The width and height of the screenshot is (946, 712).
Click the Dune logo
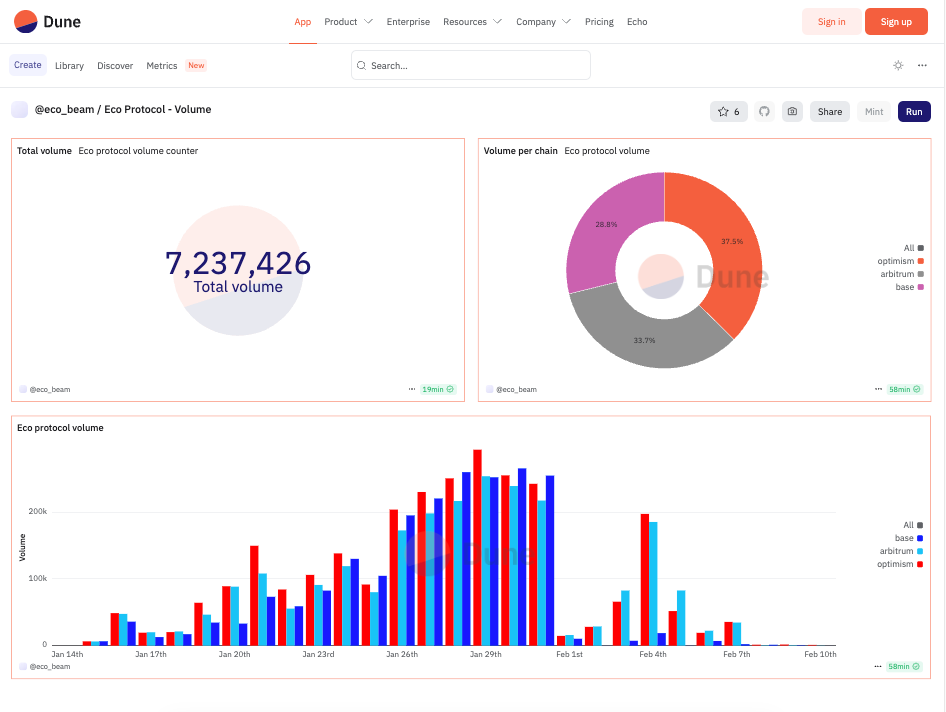point(47,22)
